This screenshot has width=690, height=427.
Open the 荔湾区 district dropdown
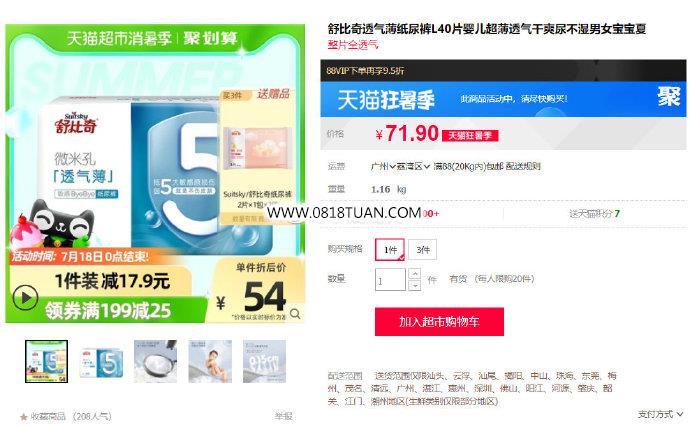point(413,166)
